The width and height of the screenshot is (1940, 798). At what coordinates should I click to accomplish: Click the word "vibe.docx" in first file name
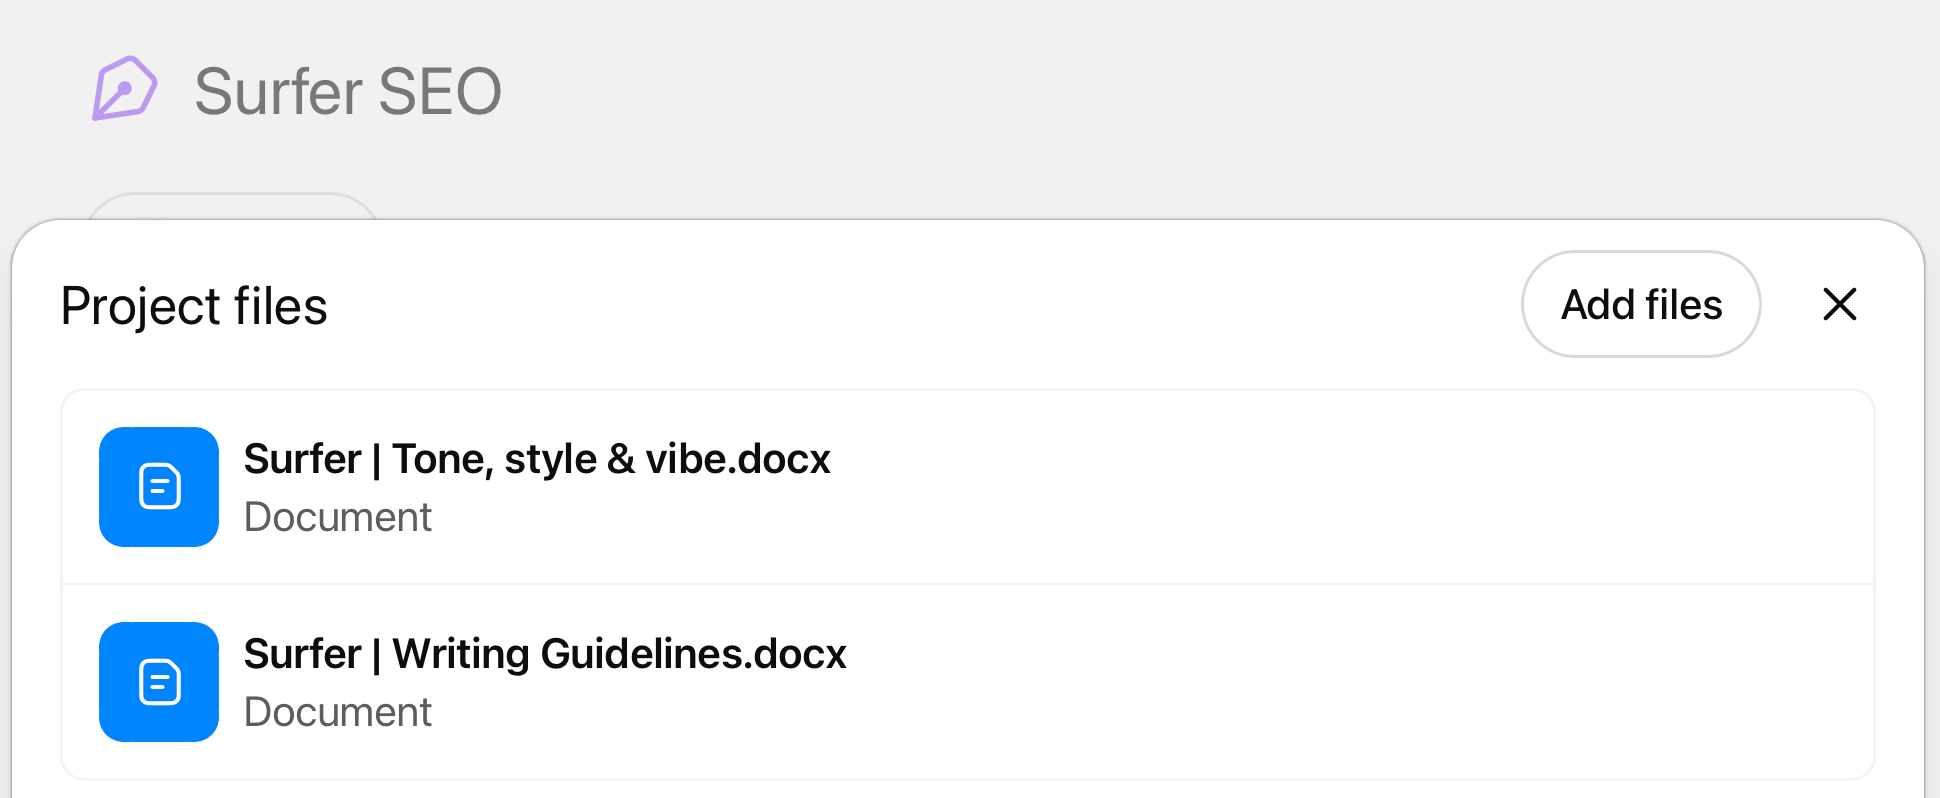[x=738, y=459]
